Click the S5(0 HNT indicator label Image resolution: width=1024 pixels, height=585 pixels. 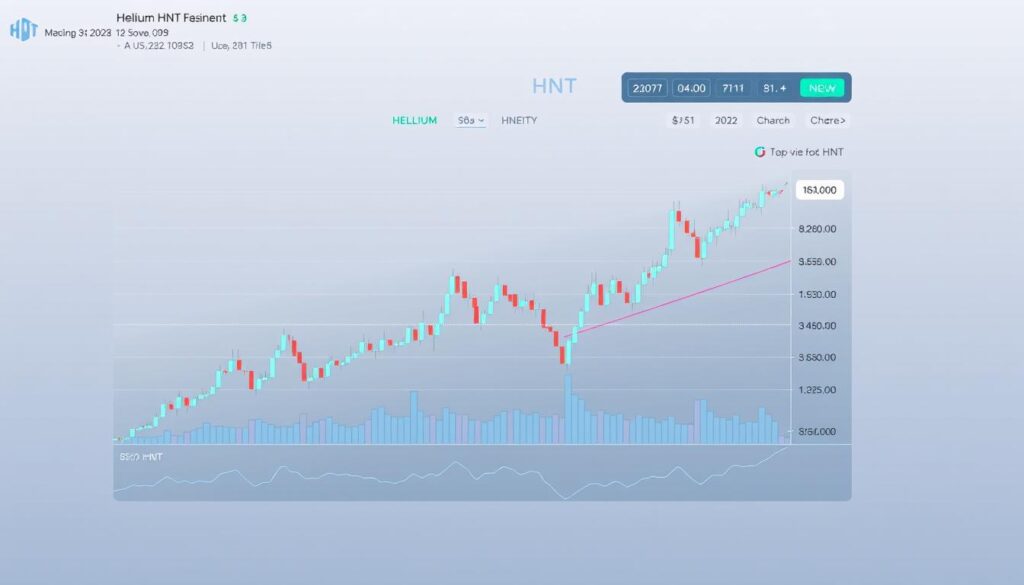click(141, 457)
